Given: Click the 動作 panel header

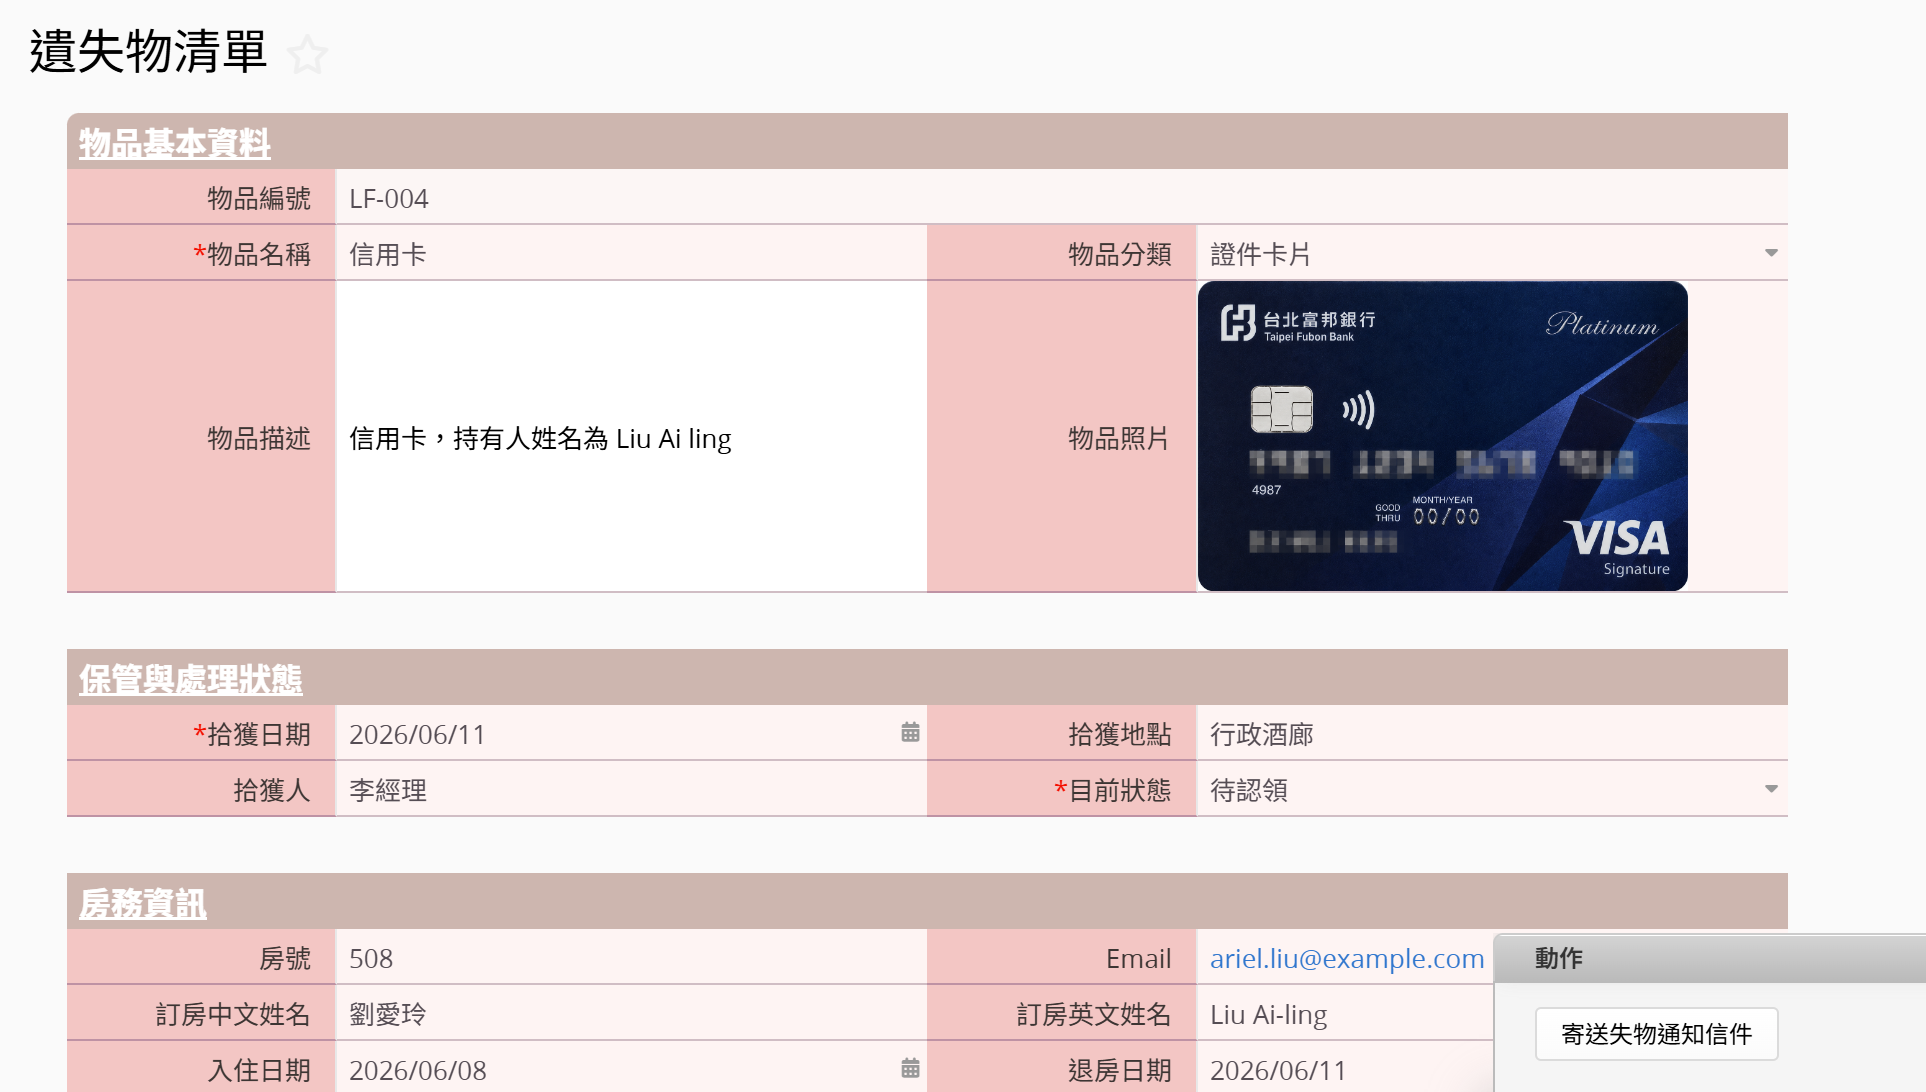Looking at the screenshot, I should click(1710, 958).
